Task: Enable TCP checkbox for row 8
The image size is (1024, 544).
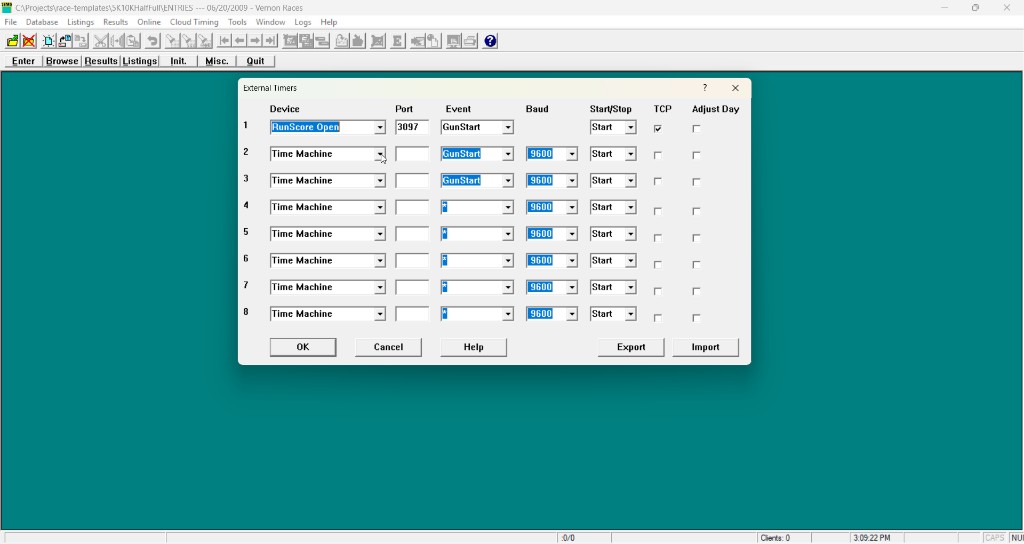Action: point(658,318)
